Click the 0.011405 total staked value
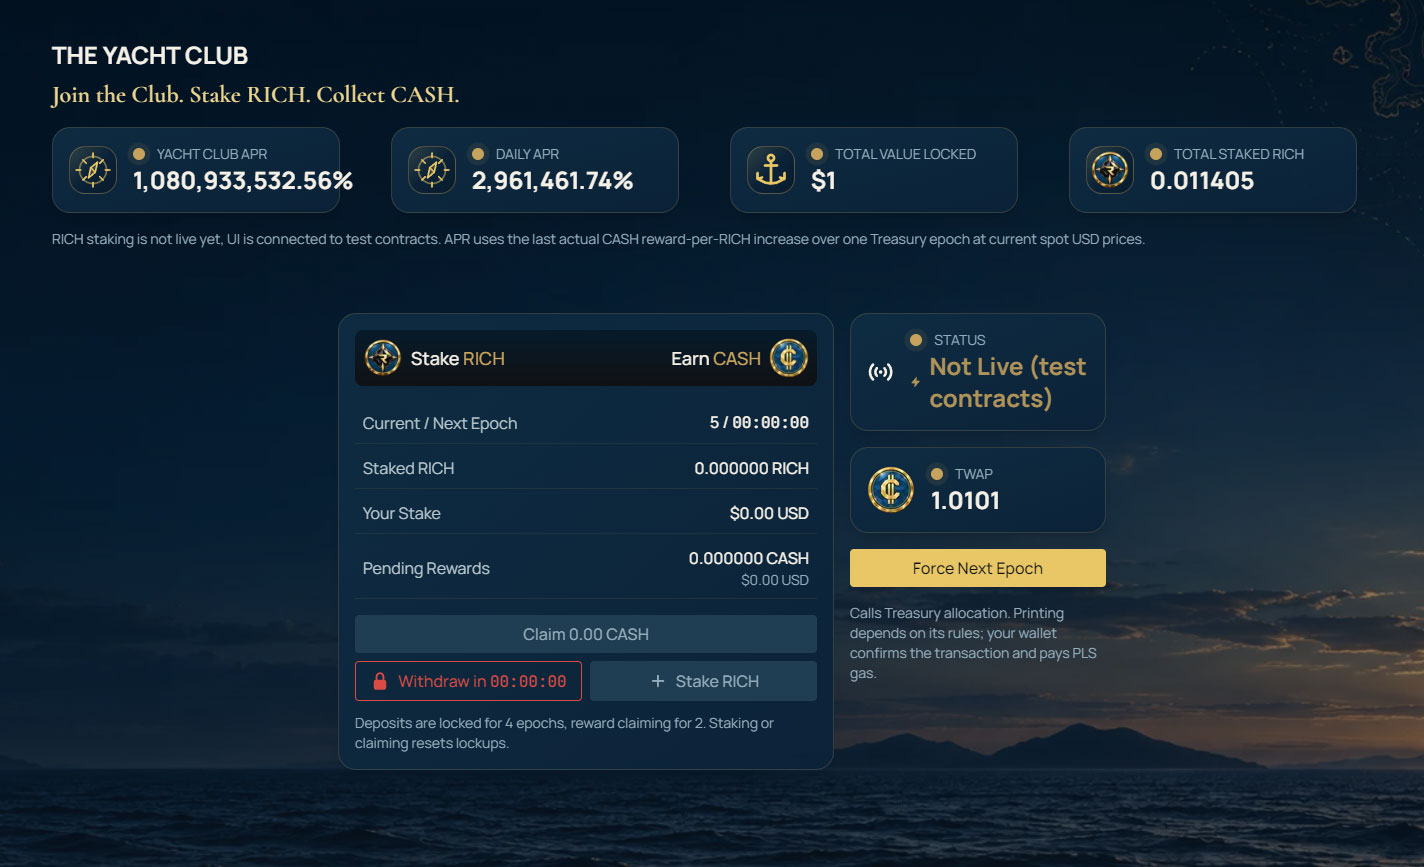 point(1202,181)
